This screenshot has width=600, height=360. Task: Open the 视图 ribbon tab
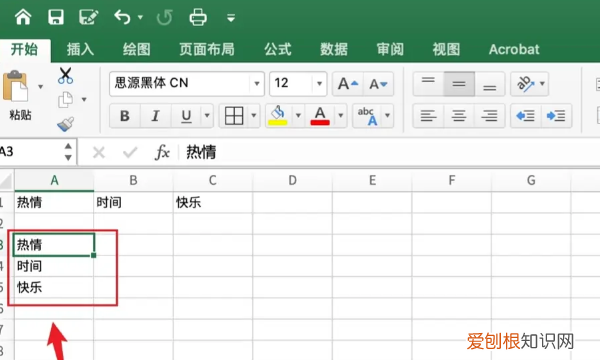[446, 50]
